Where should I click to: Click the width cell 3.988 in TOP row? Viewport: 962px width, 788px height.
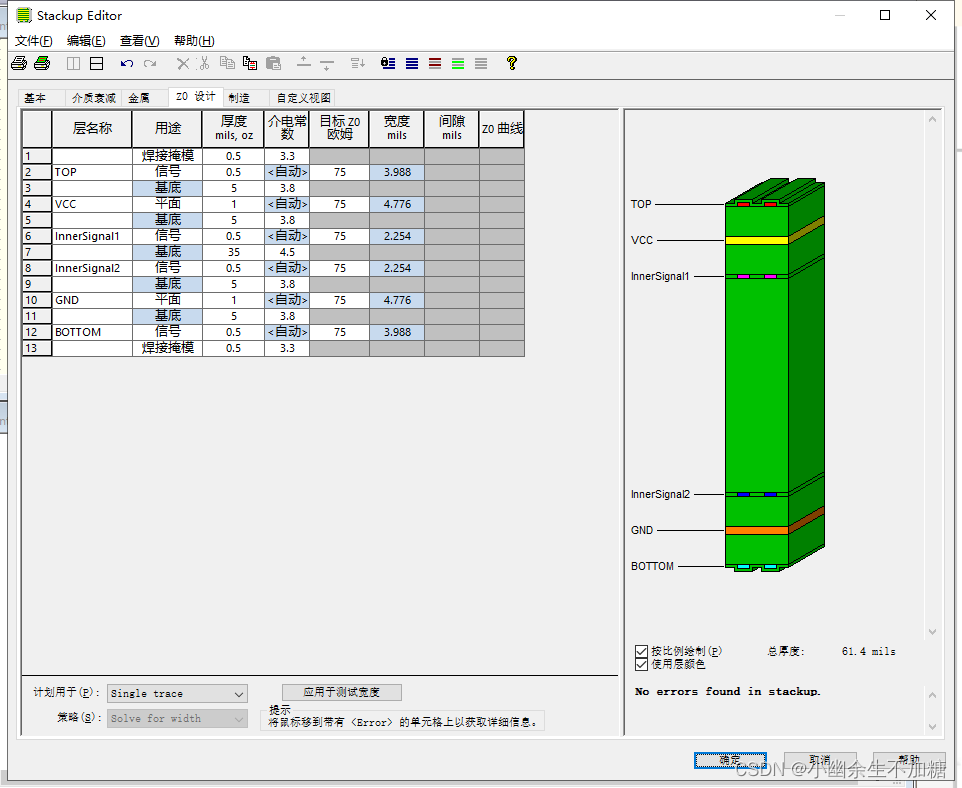397,172
